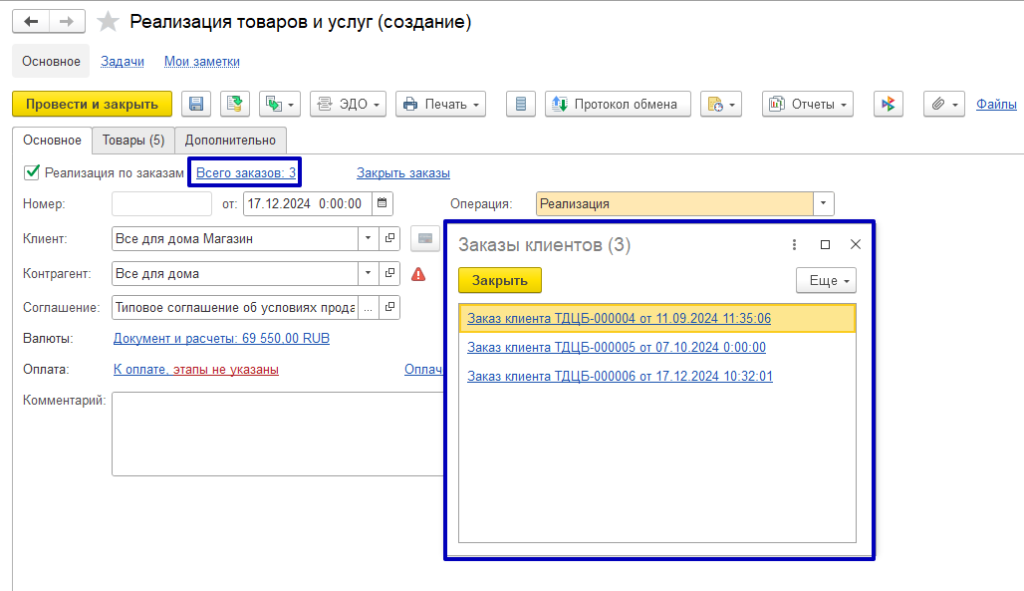Click the Save document floppy disk icon
Screen dimensions: 1024x591
197,104
